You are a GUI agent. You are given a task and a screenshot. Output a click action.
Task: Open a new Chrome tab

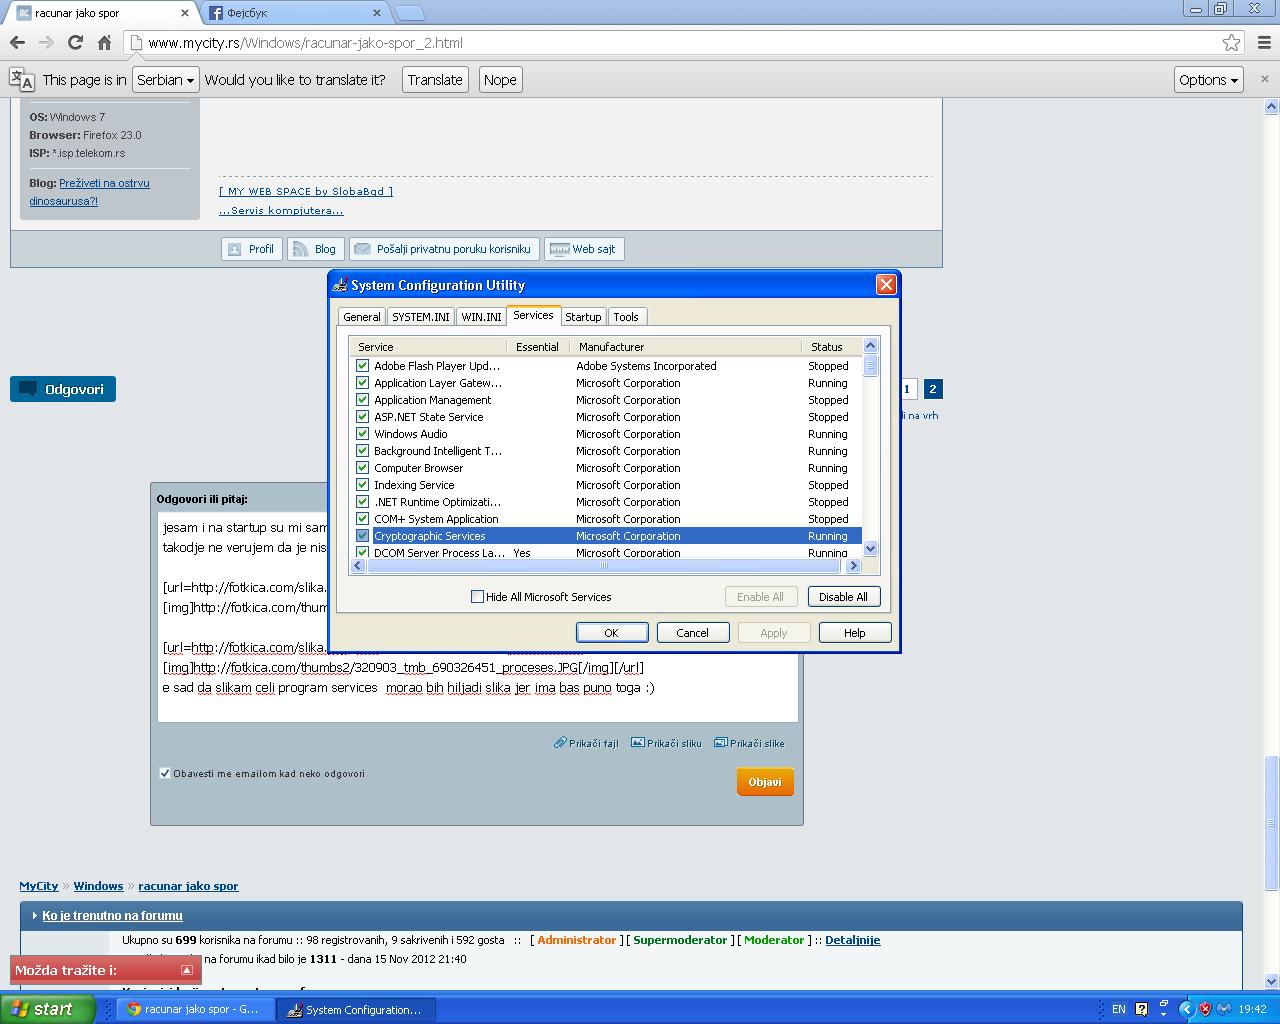click(x=410, y=13)
